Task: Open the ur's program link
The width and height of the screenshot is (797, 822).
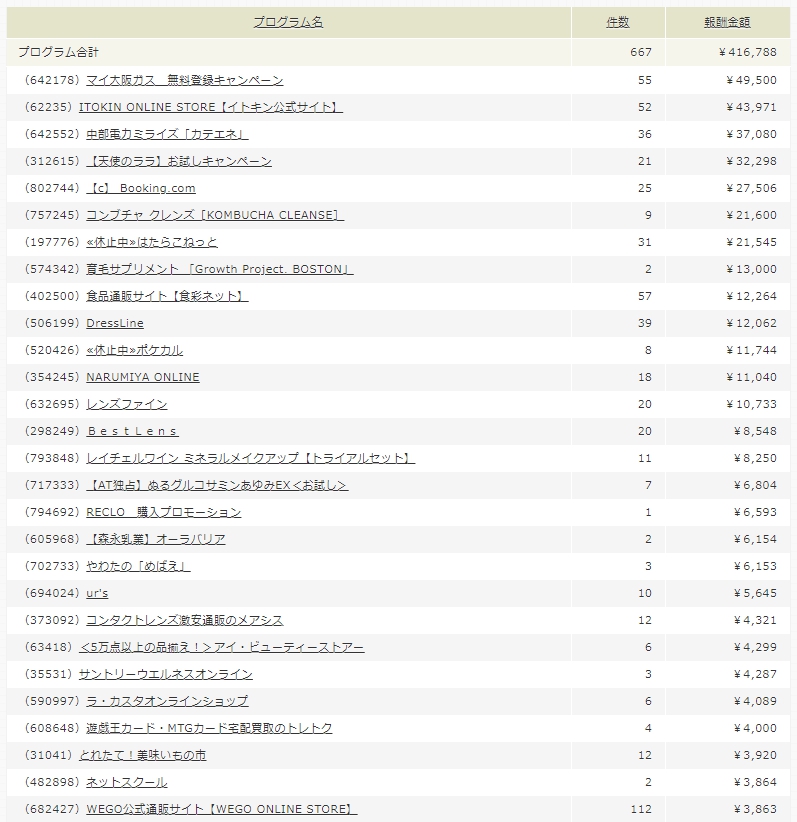Action: coord(97,593)
